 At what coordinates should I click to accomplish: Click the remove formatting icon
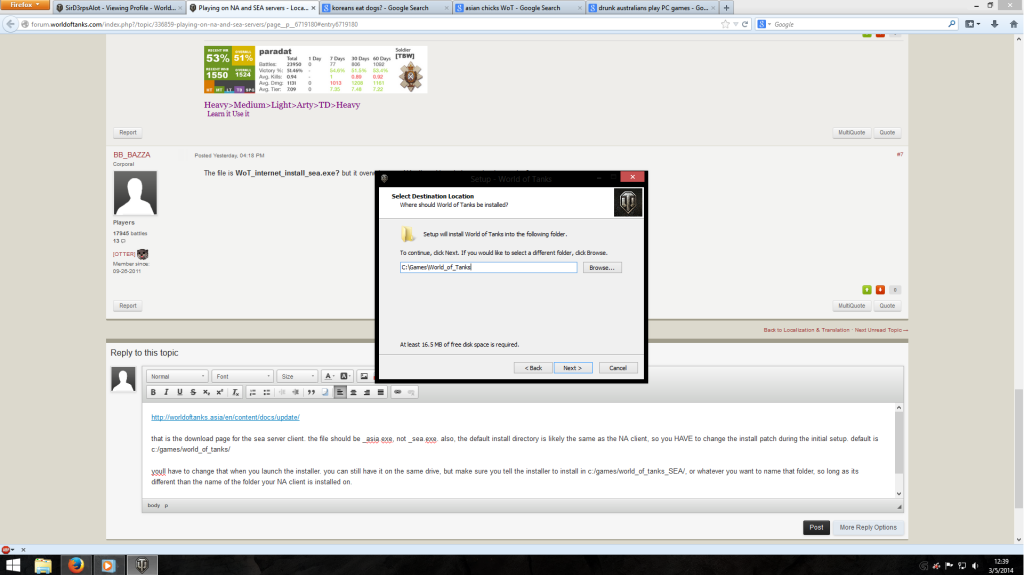236,392
